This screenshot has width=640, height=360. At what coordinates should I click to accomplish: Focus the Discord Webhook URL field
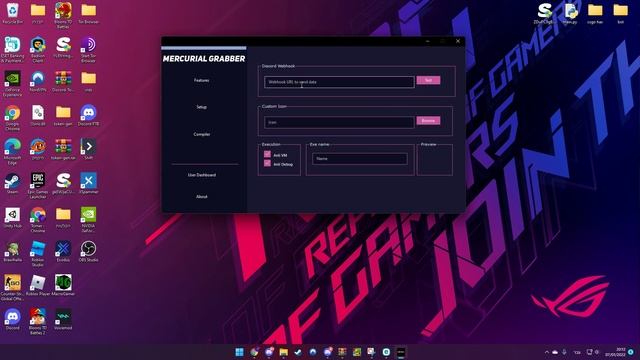(x=339, y=82)
